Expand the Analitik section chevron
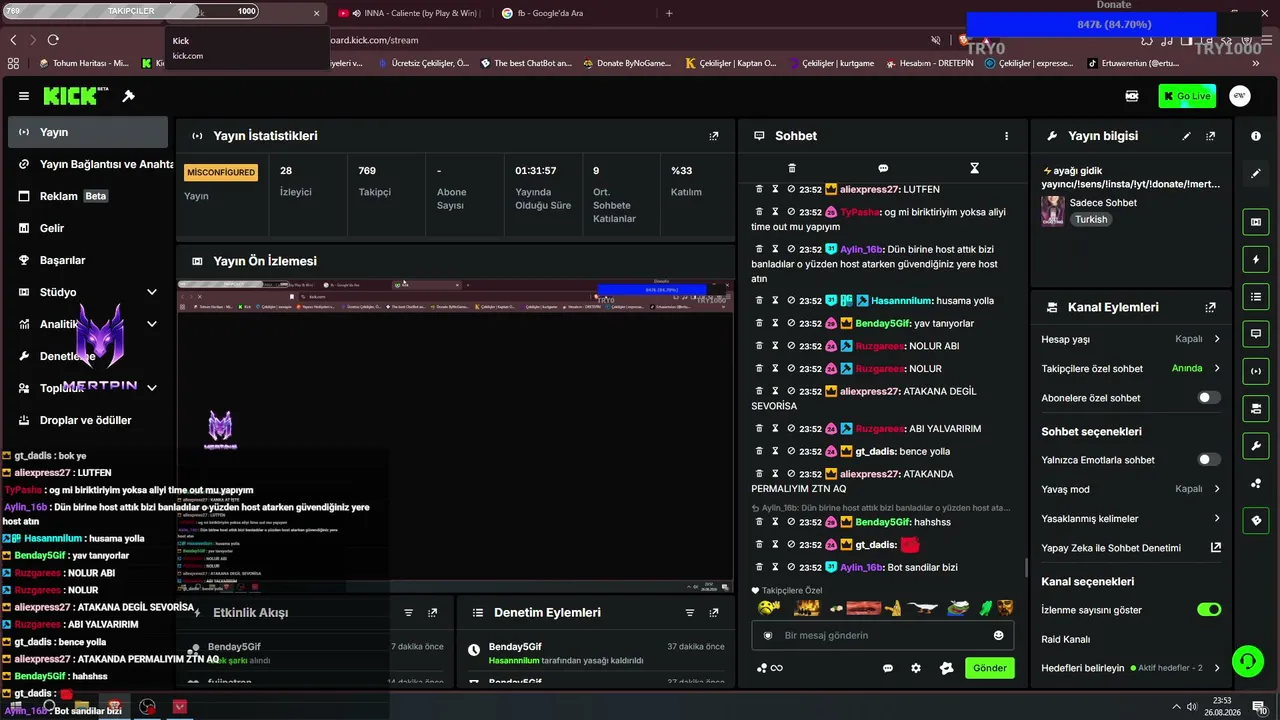Viewport: 1280px width, 720px height. (152, 324)
